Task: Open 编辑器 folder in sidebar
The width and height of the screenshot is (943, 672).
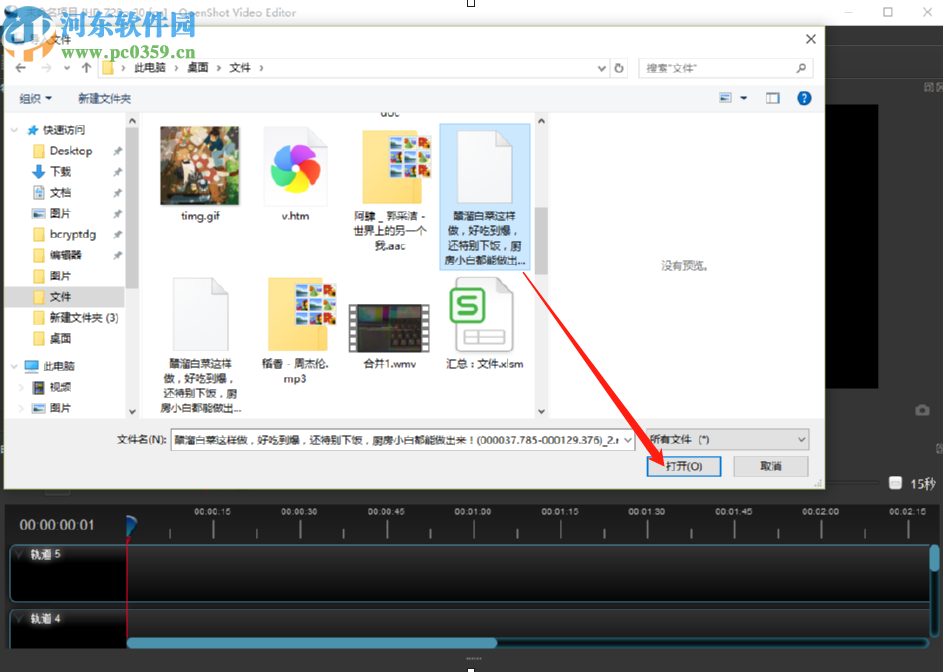Action: click(x=66, y=255)
